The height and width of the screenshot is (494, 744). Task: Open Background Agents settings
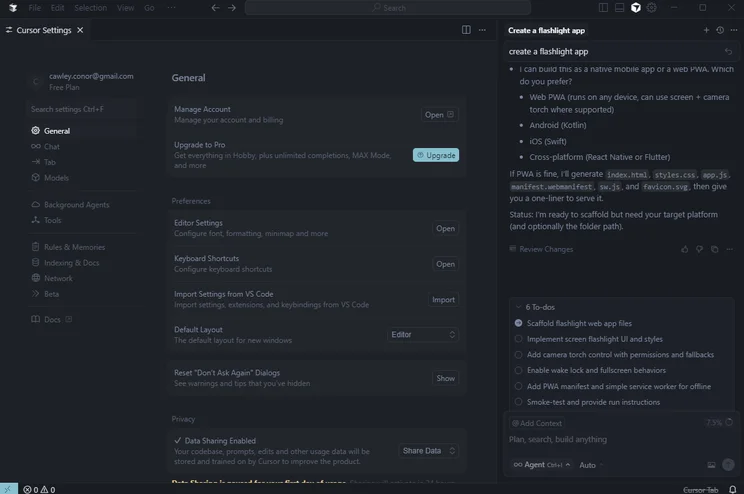pyautogui.click(x=83, y=205)
